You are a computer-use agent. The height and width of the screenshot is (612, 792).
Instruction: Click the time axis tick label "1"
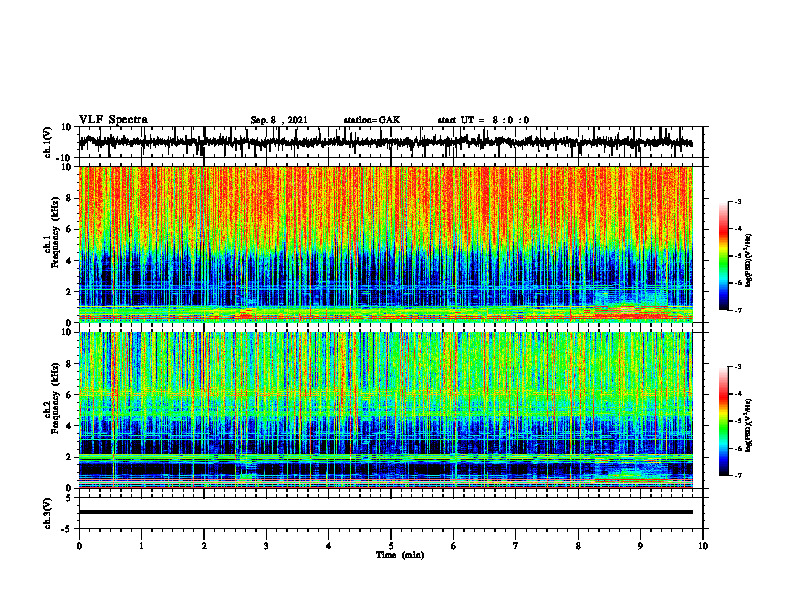(141, 546)
